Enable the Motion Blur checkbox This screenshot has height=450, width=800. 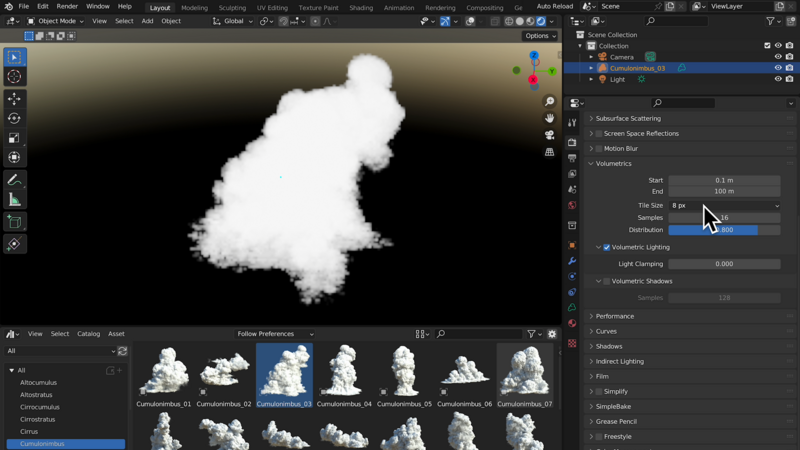(599, 148)
